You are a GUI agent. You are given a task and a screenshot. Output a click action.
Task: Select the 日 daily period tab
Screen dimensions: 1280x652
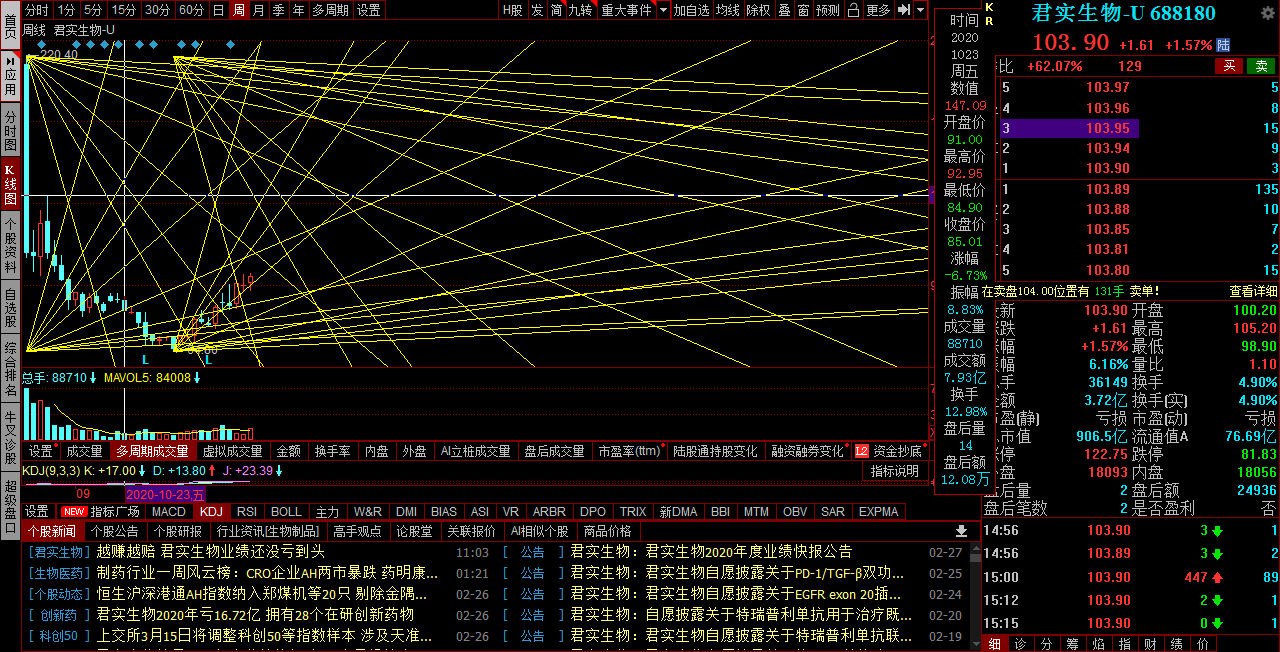[218, 10]
